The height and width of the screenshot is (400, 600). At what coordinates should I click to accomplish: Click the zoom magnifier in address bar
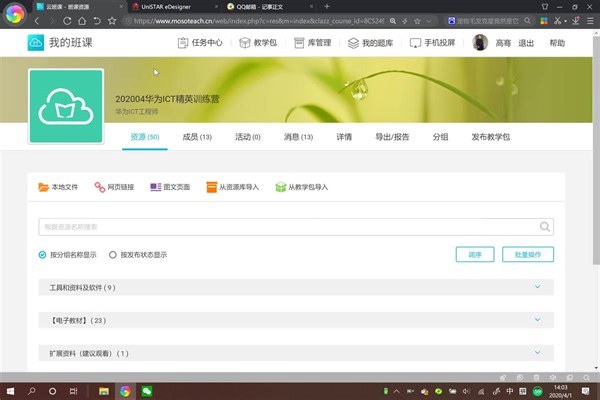pos(393,21)
